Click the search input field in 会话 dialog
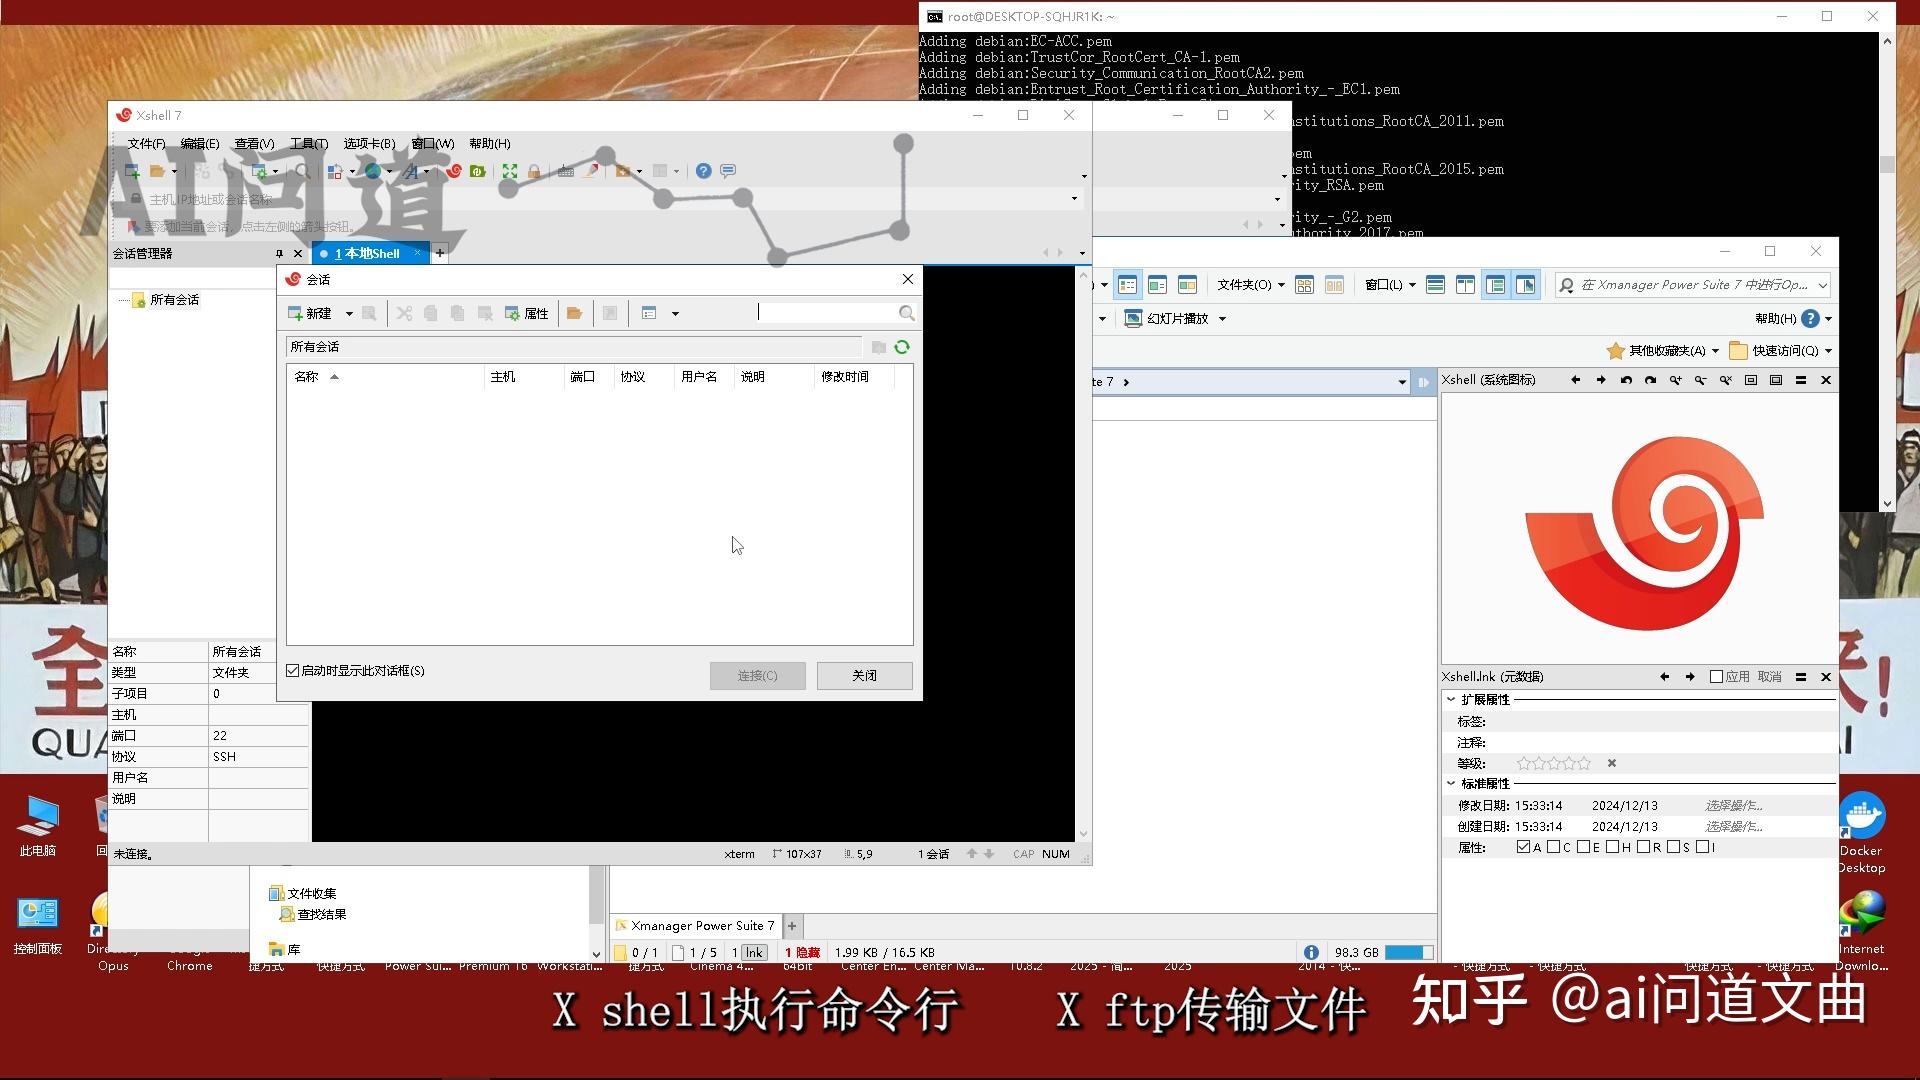Screen dimensions: 1920x1080 click(x=826, y=313)
